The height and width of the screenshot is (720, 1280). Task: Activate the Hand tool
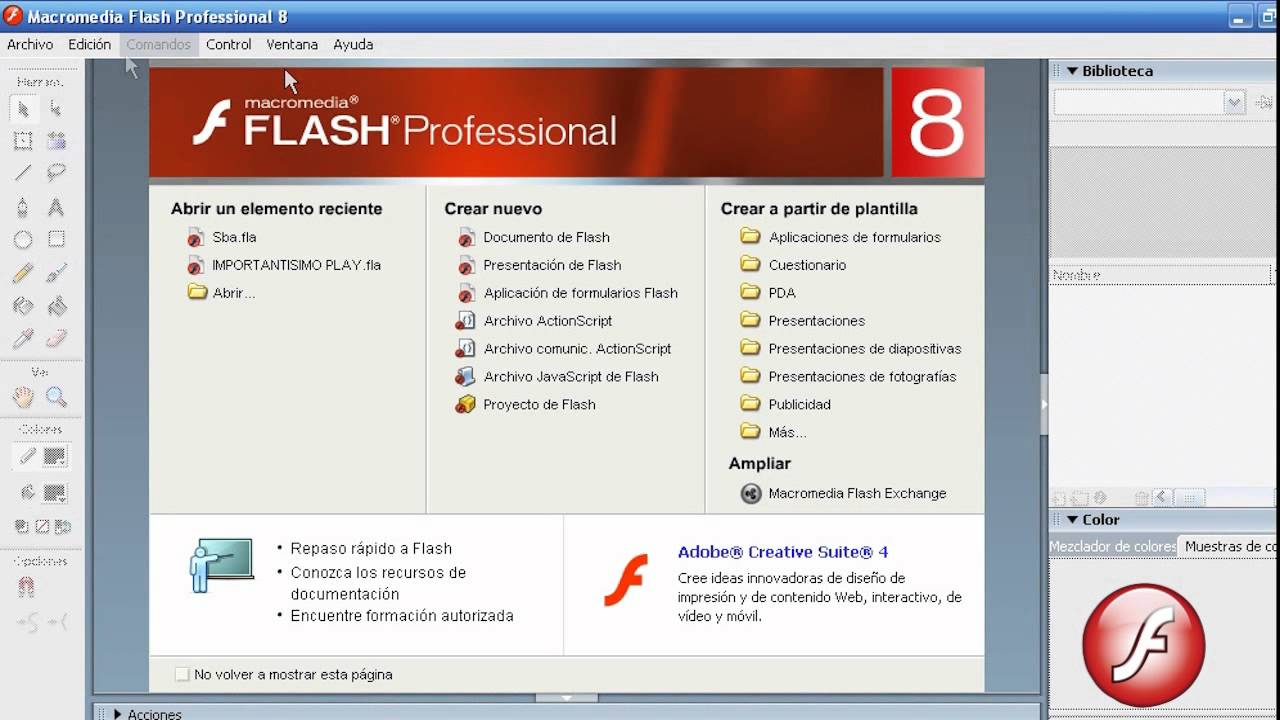(x=23, y=397)
